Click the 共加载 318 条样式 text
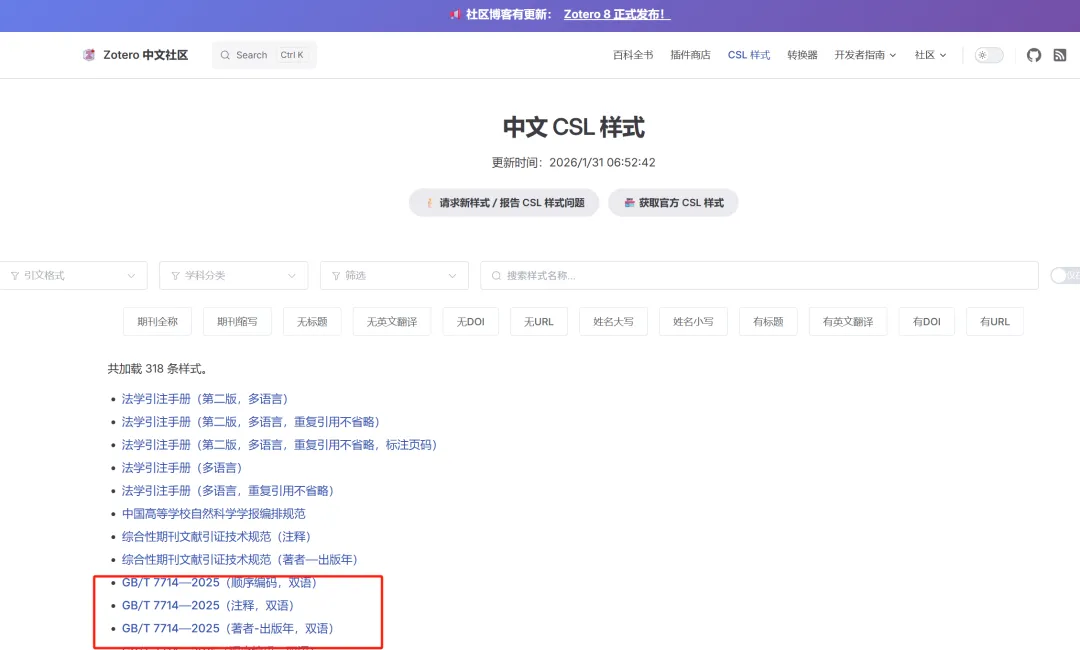The height and width of the screenshot is (650, 1080). (158, 369)
